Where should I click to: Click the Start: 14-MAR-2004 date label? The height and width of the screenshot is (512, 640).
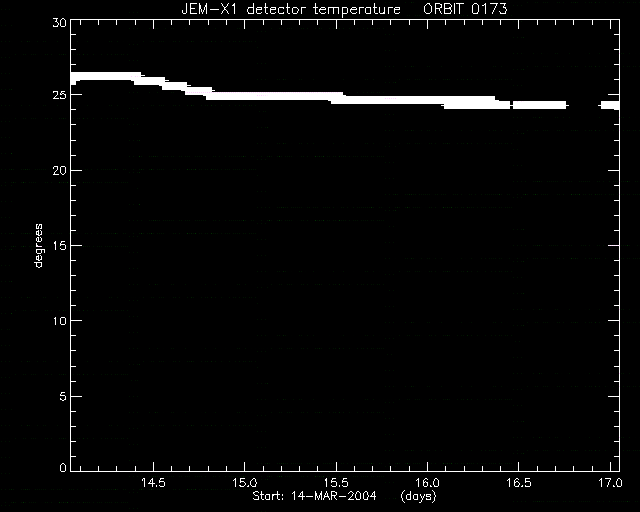(x=314, y=496)
